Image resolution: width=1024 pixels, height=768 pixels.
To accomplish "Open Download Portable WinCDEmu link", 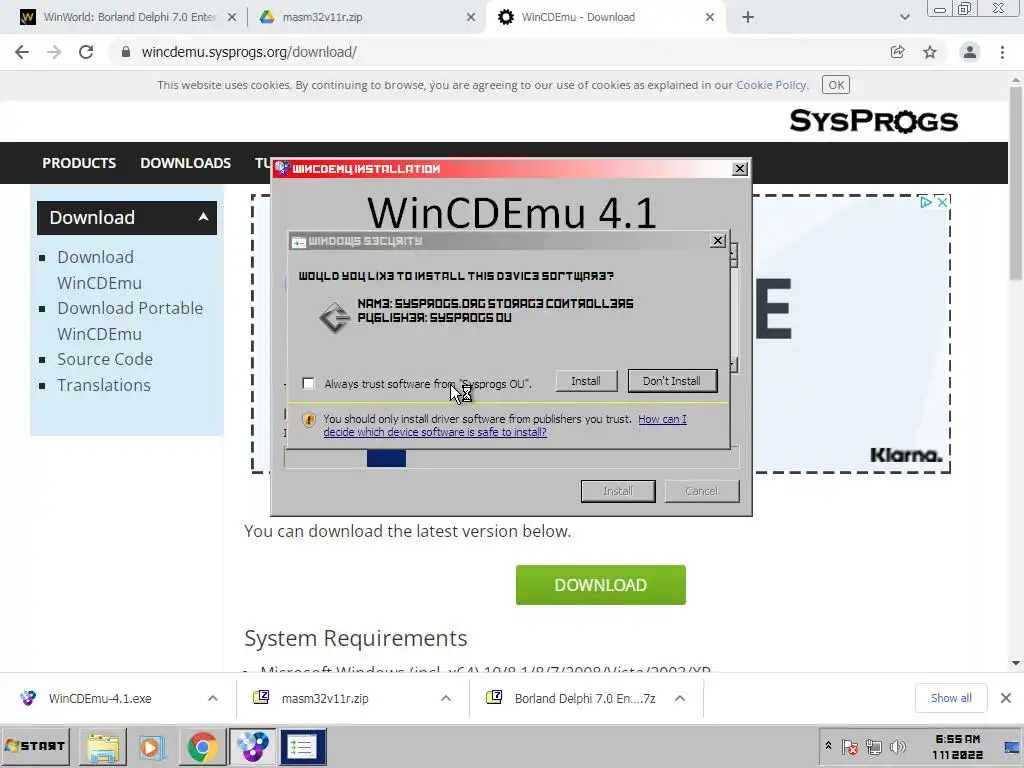I will click(x=130, y=321).
